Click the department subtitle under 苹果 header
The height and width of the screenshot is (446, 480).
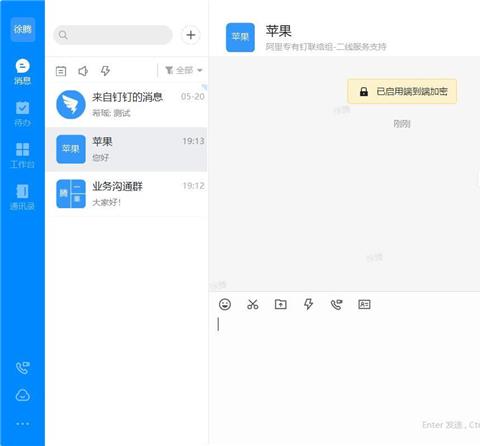326,47
